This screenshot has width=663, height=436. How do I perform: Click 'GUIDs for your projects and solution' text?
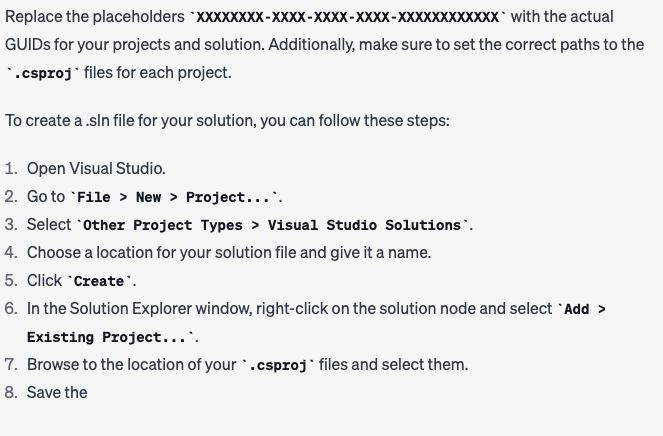[x=134, y=45]
